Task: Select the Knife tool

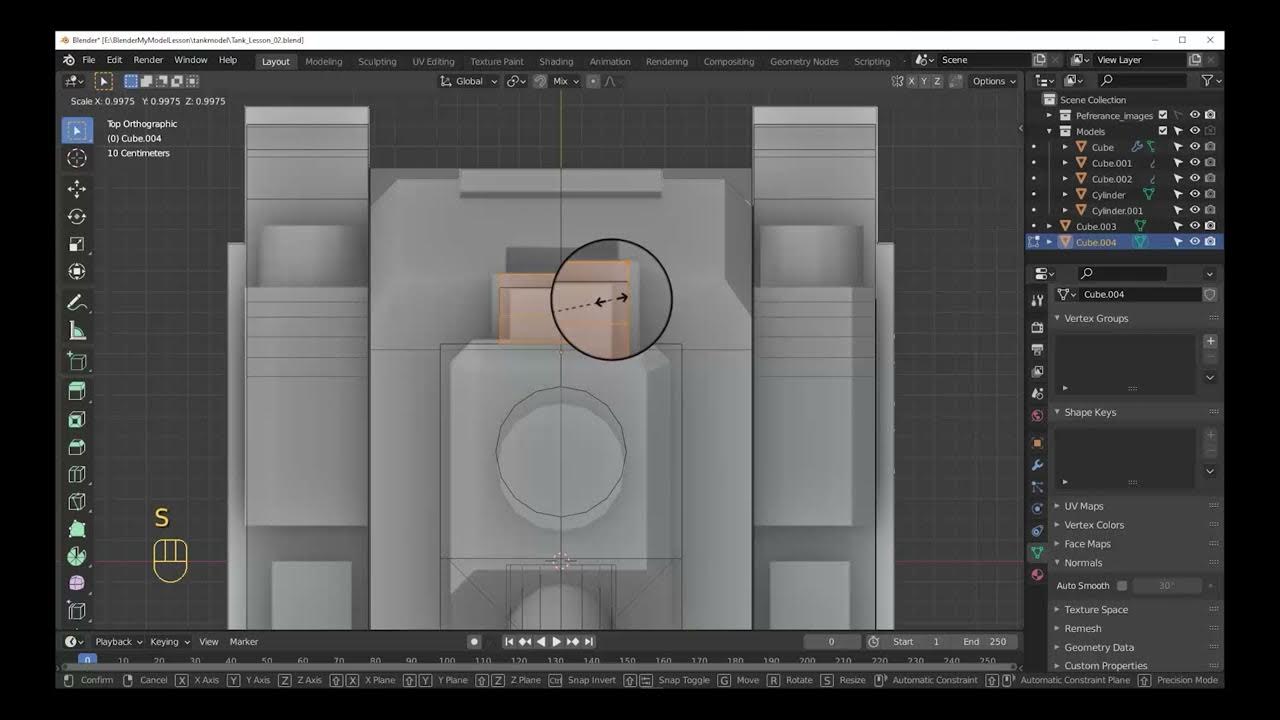Action: (x=77, y=502)
